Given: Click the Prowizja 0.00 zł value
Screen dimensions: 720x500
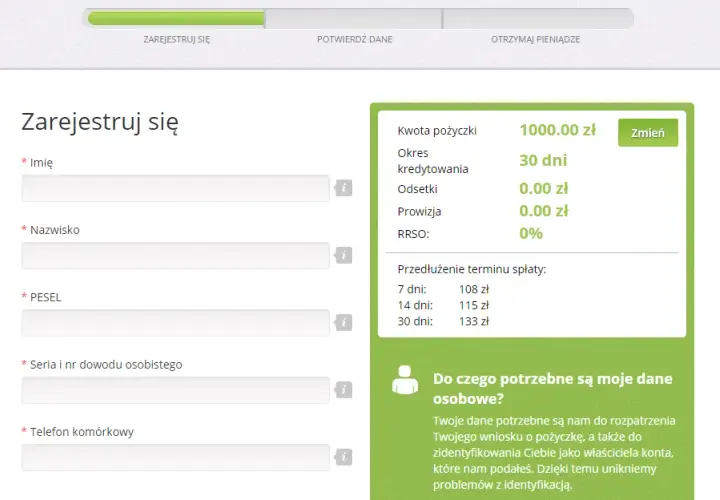Looking at the screenshot, I should (544, 211).
